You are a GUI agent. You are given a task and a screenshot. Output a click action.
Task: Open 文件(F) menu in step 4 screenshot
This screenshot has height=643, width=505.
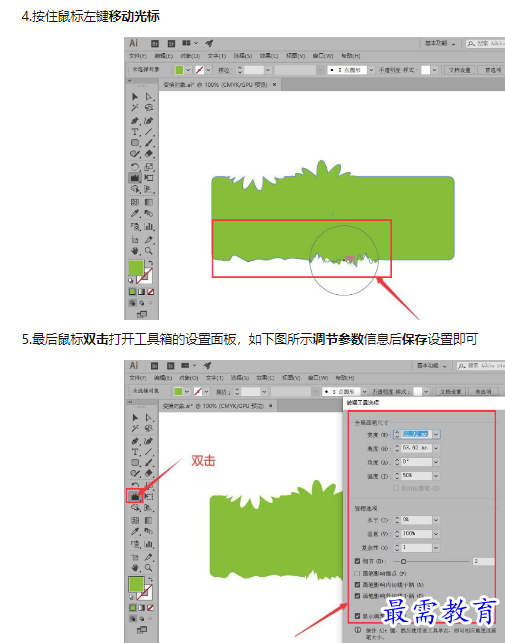point(137,55)
